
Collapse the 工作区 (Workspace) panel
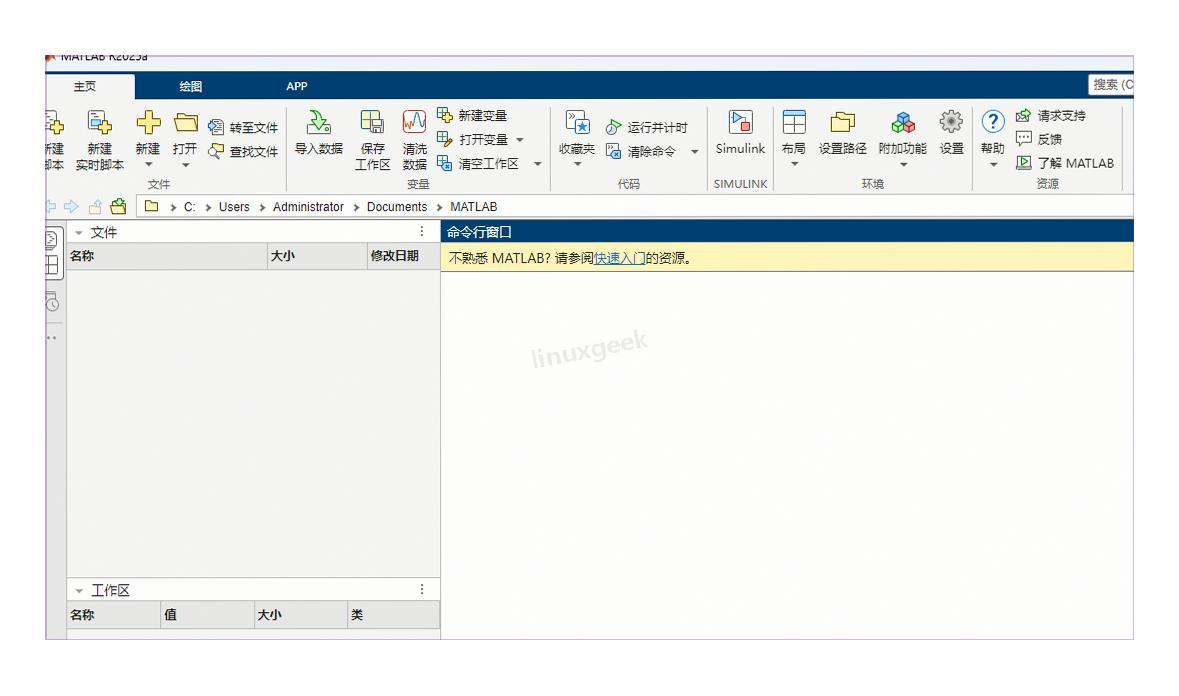coord(80,591)
